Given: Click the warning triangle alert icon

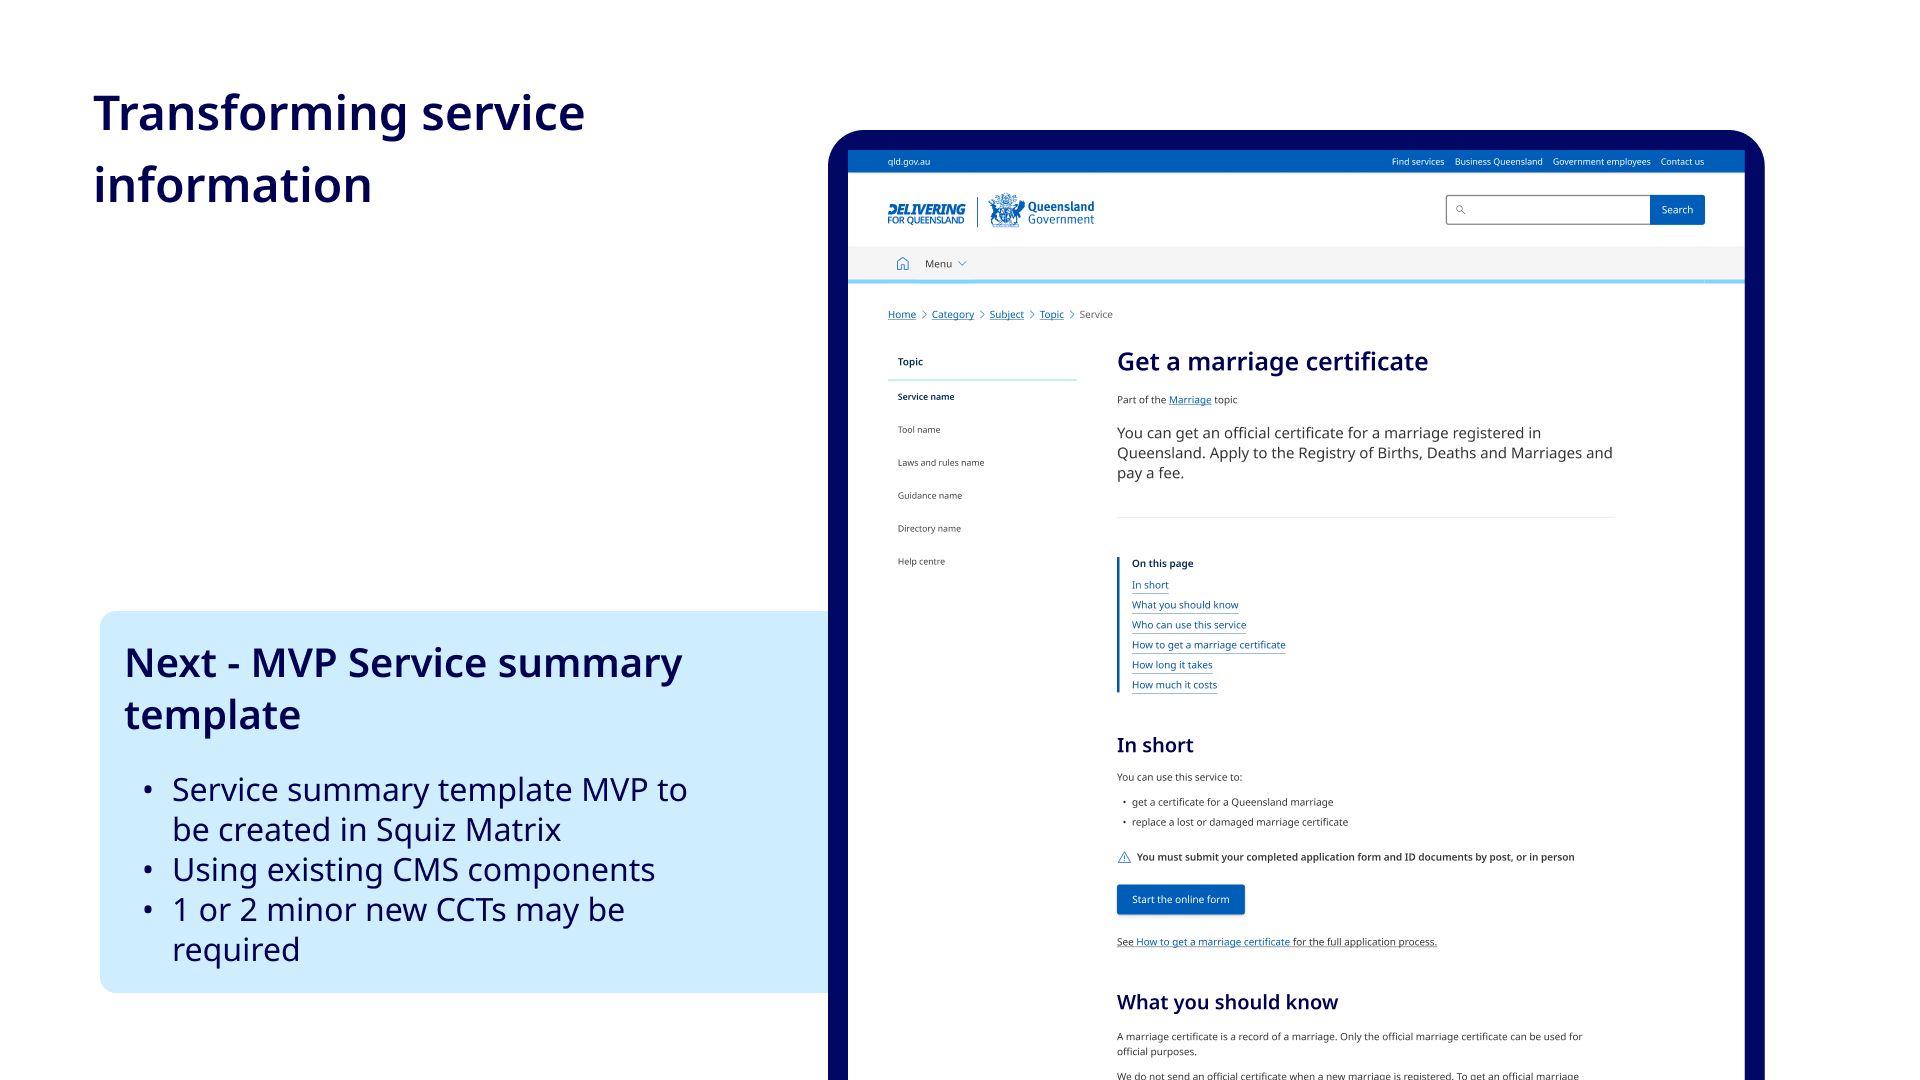Looking at the screenshot, I should point(1124,858).
